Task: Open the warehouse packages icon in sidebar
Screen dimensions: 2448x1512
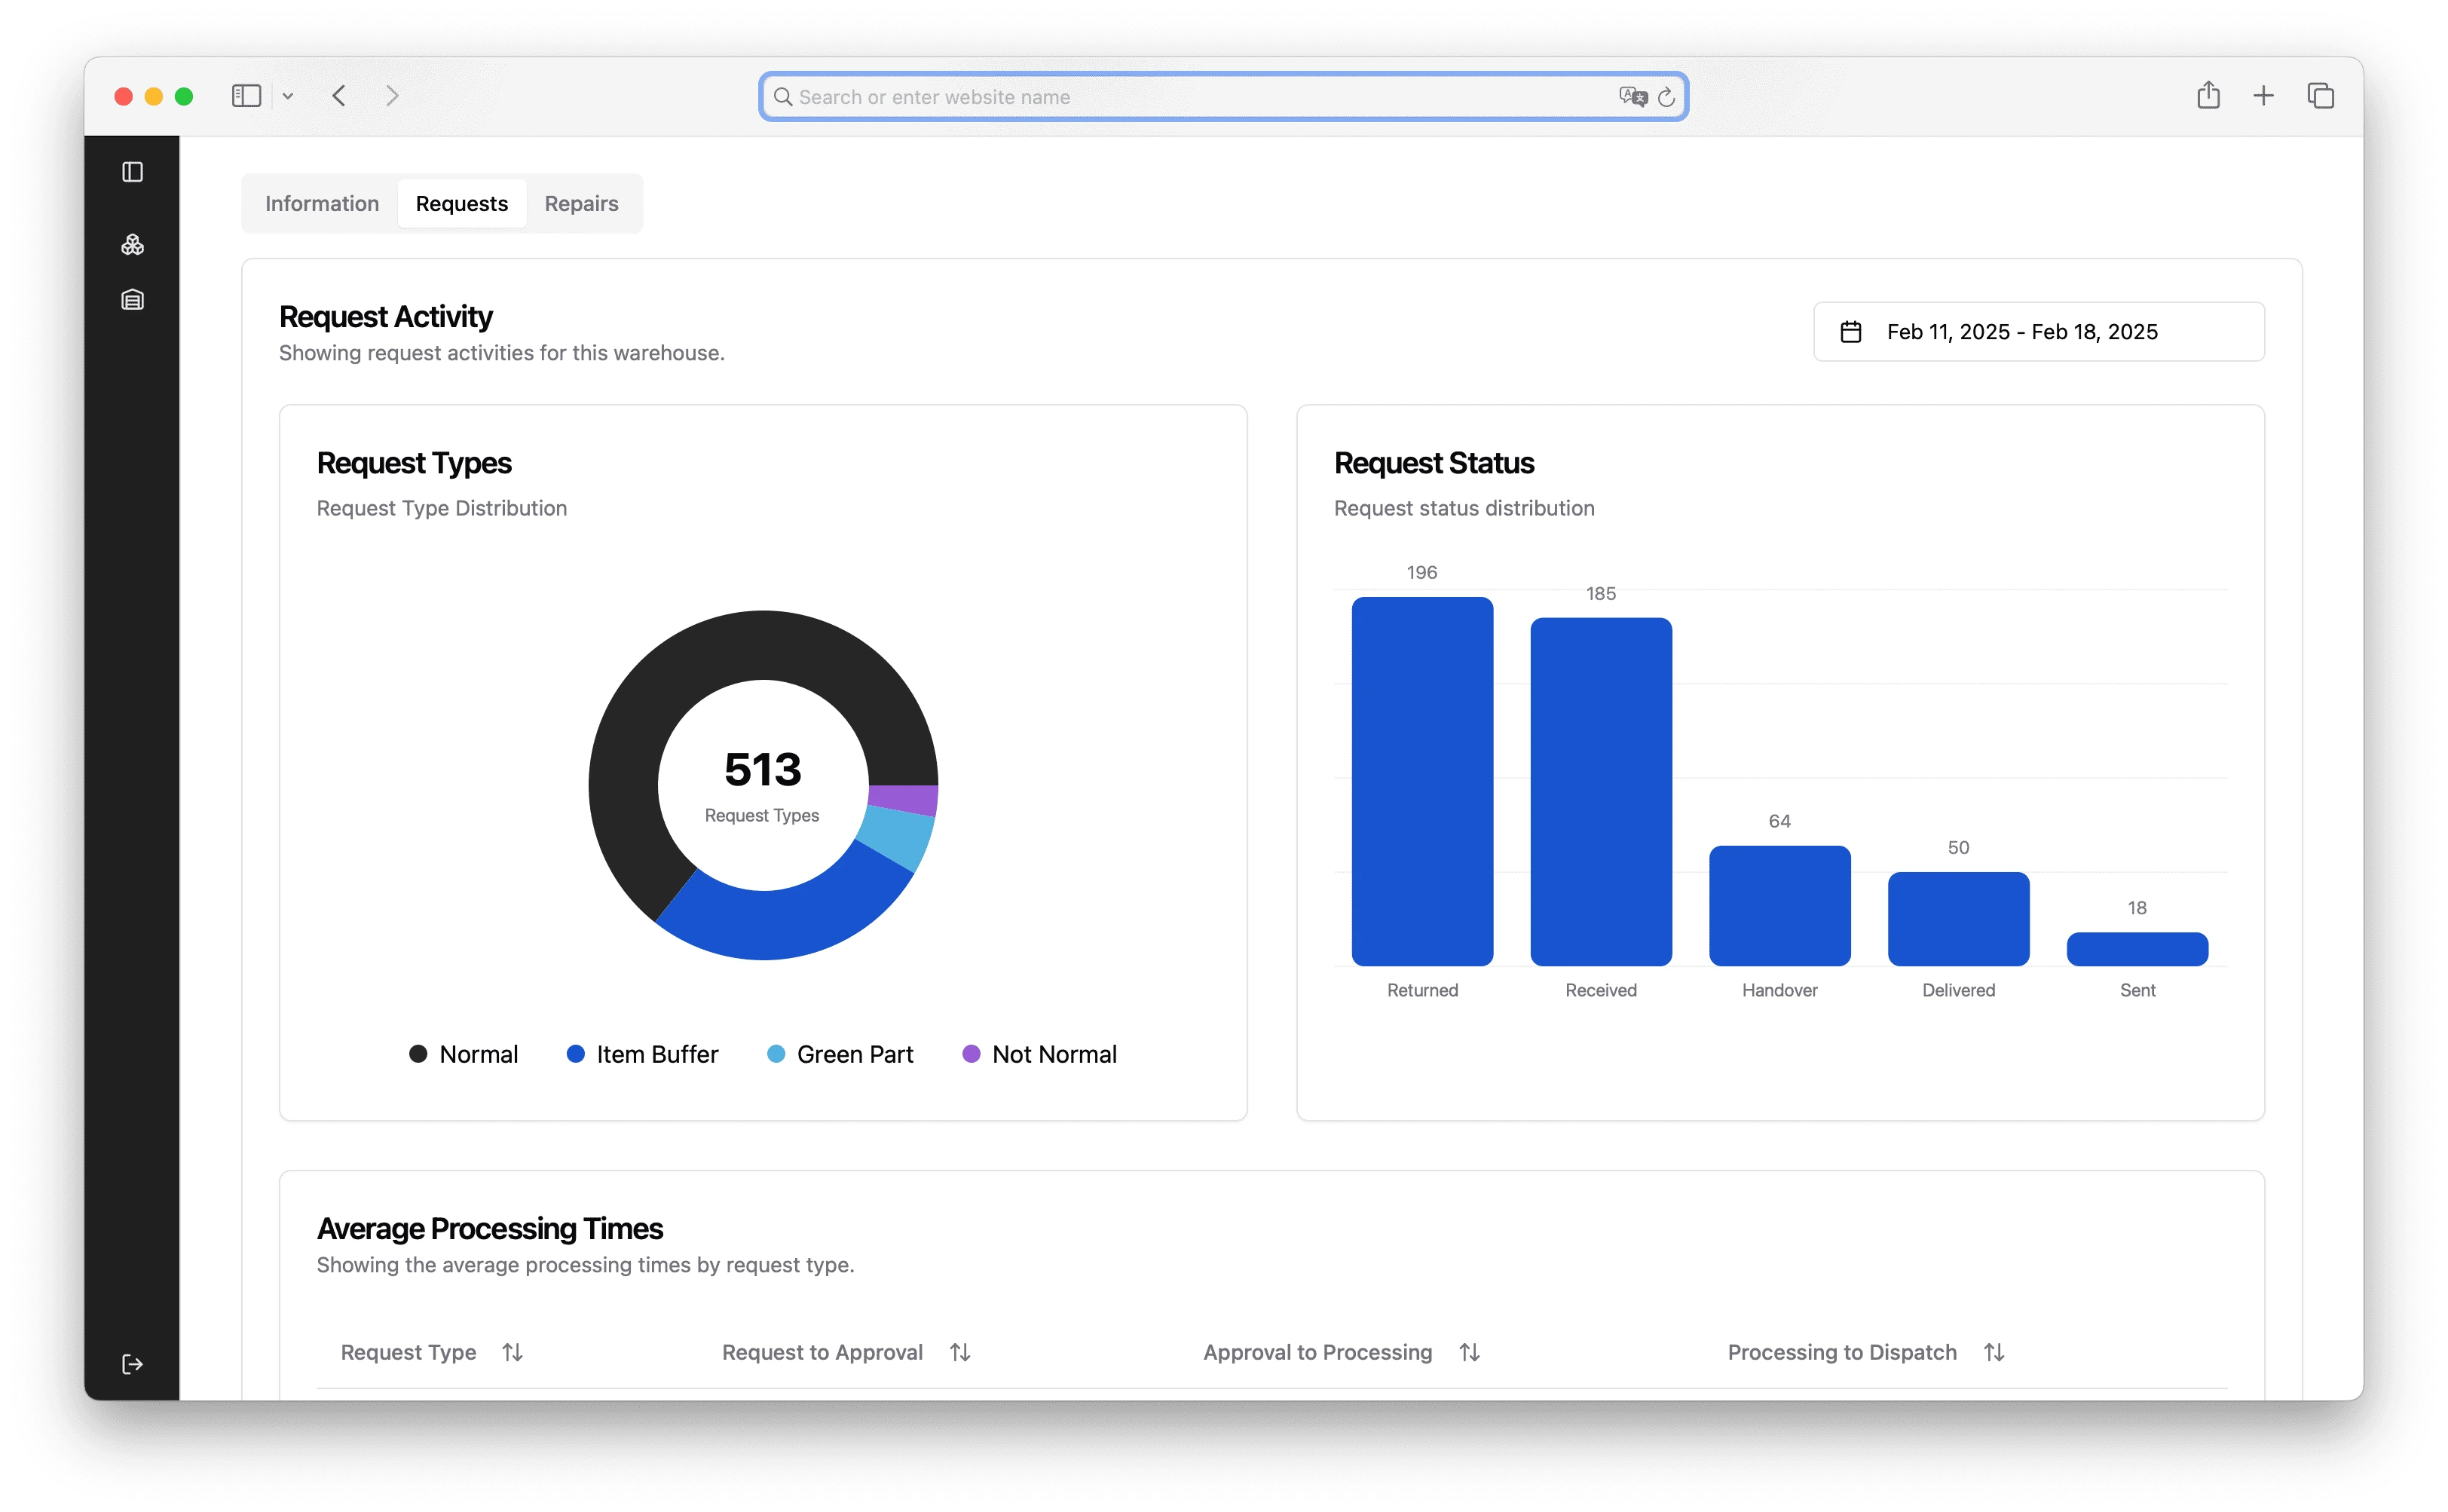Action: 133,244
